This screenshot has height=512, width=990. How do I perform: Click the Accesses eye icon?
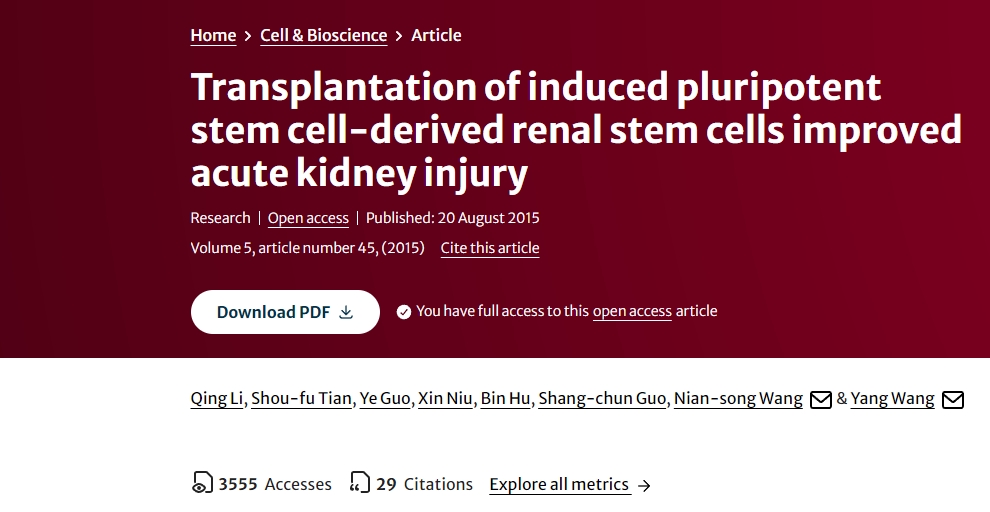tap(202, 484)
